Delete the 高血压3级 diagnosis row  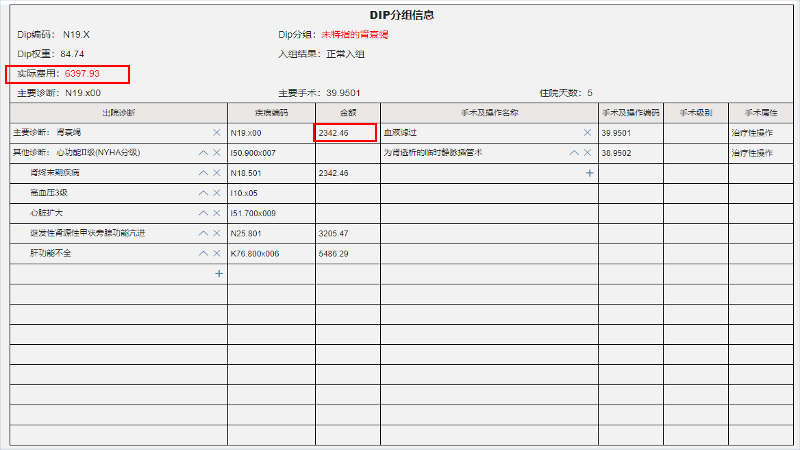(217, 193)
